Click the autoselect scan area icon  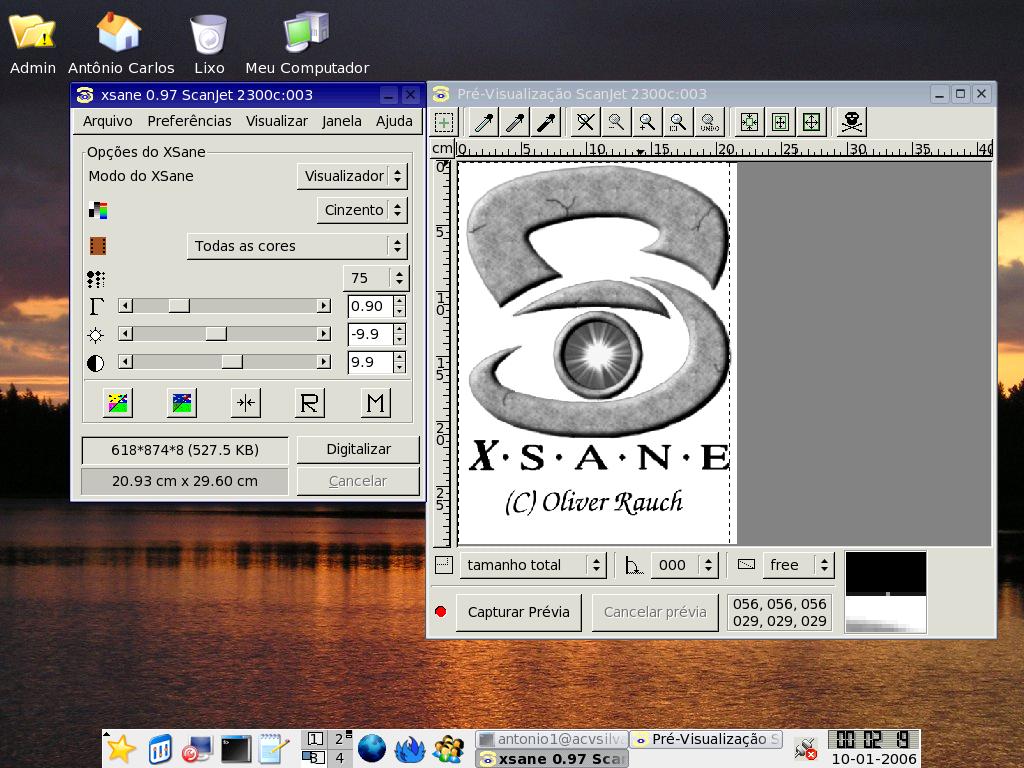pos(749,122)
